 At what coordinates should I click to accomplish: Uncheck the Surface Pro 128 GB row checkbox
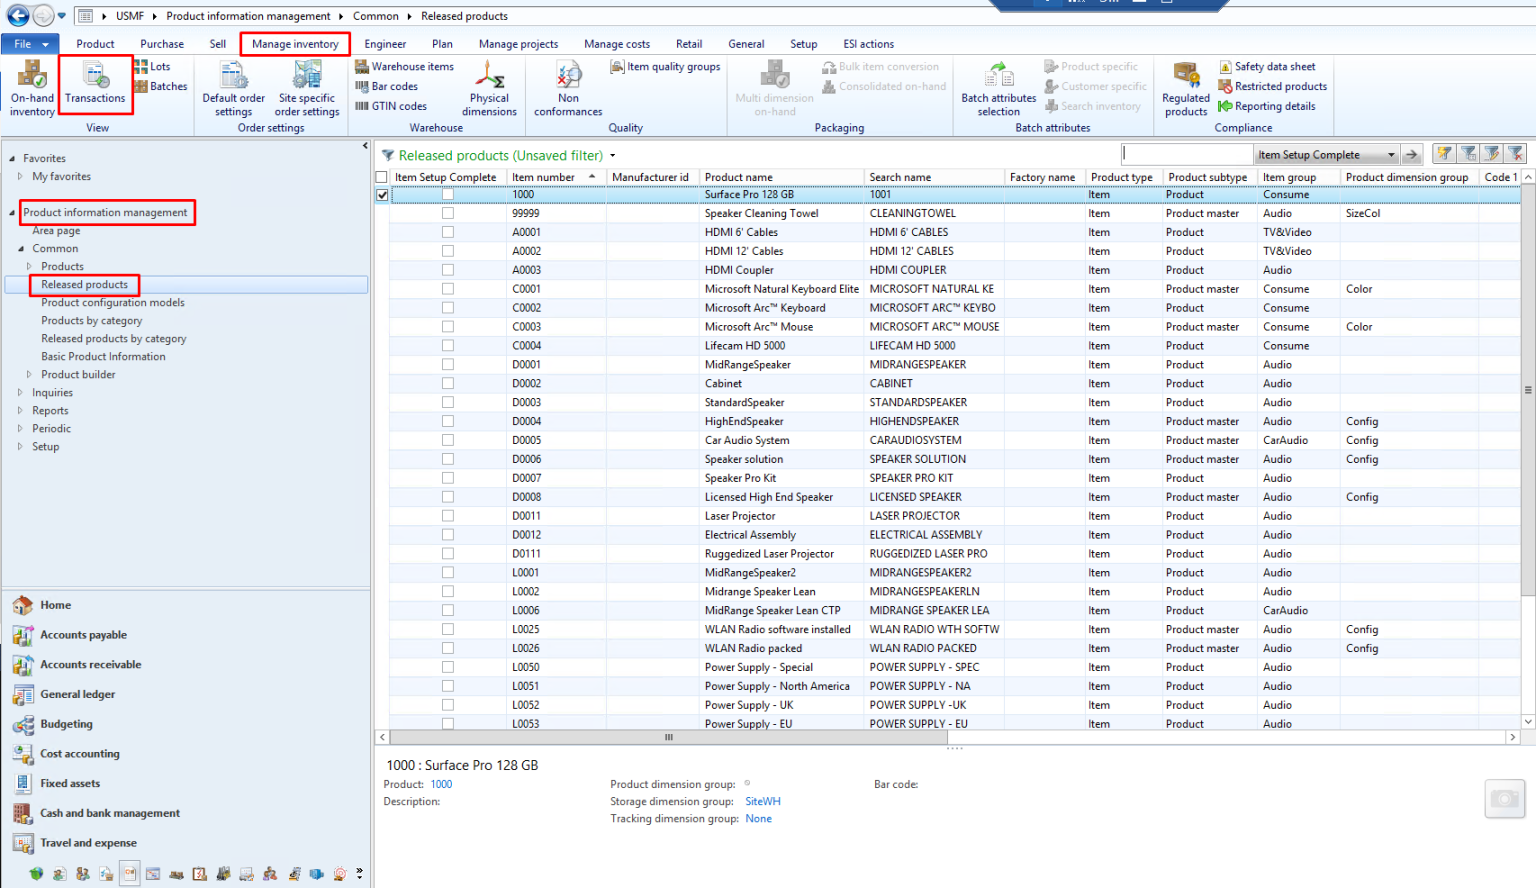pyautogui.click(x=381, y=194)
